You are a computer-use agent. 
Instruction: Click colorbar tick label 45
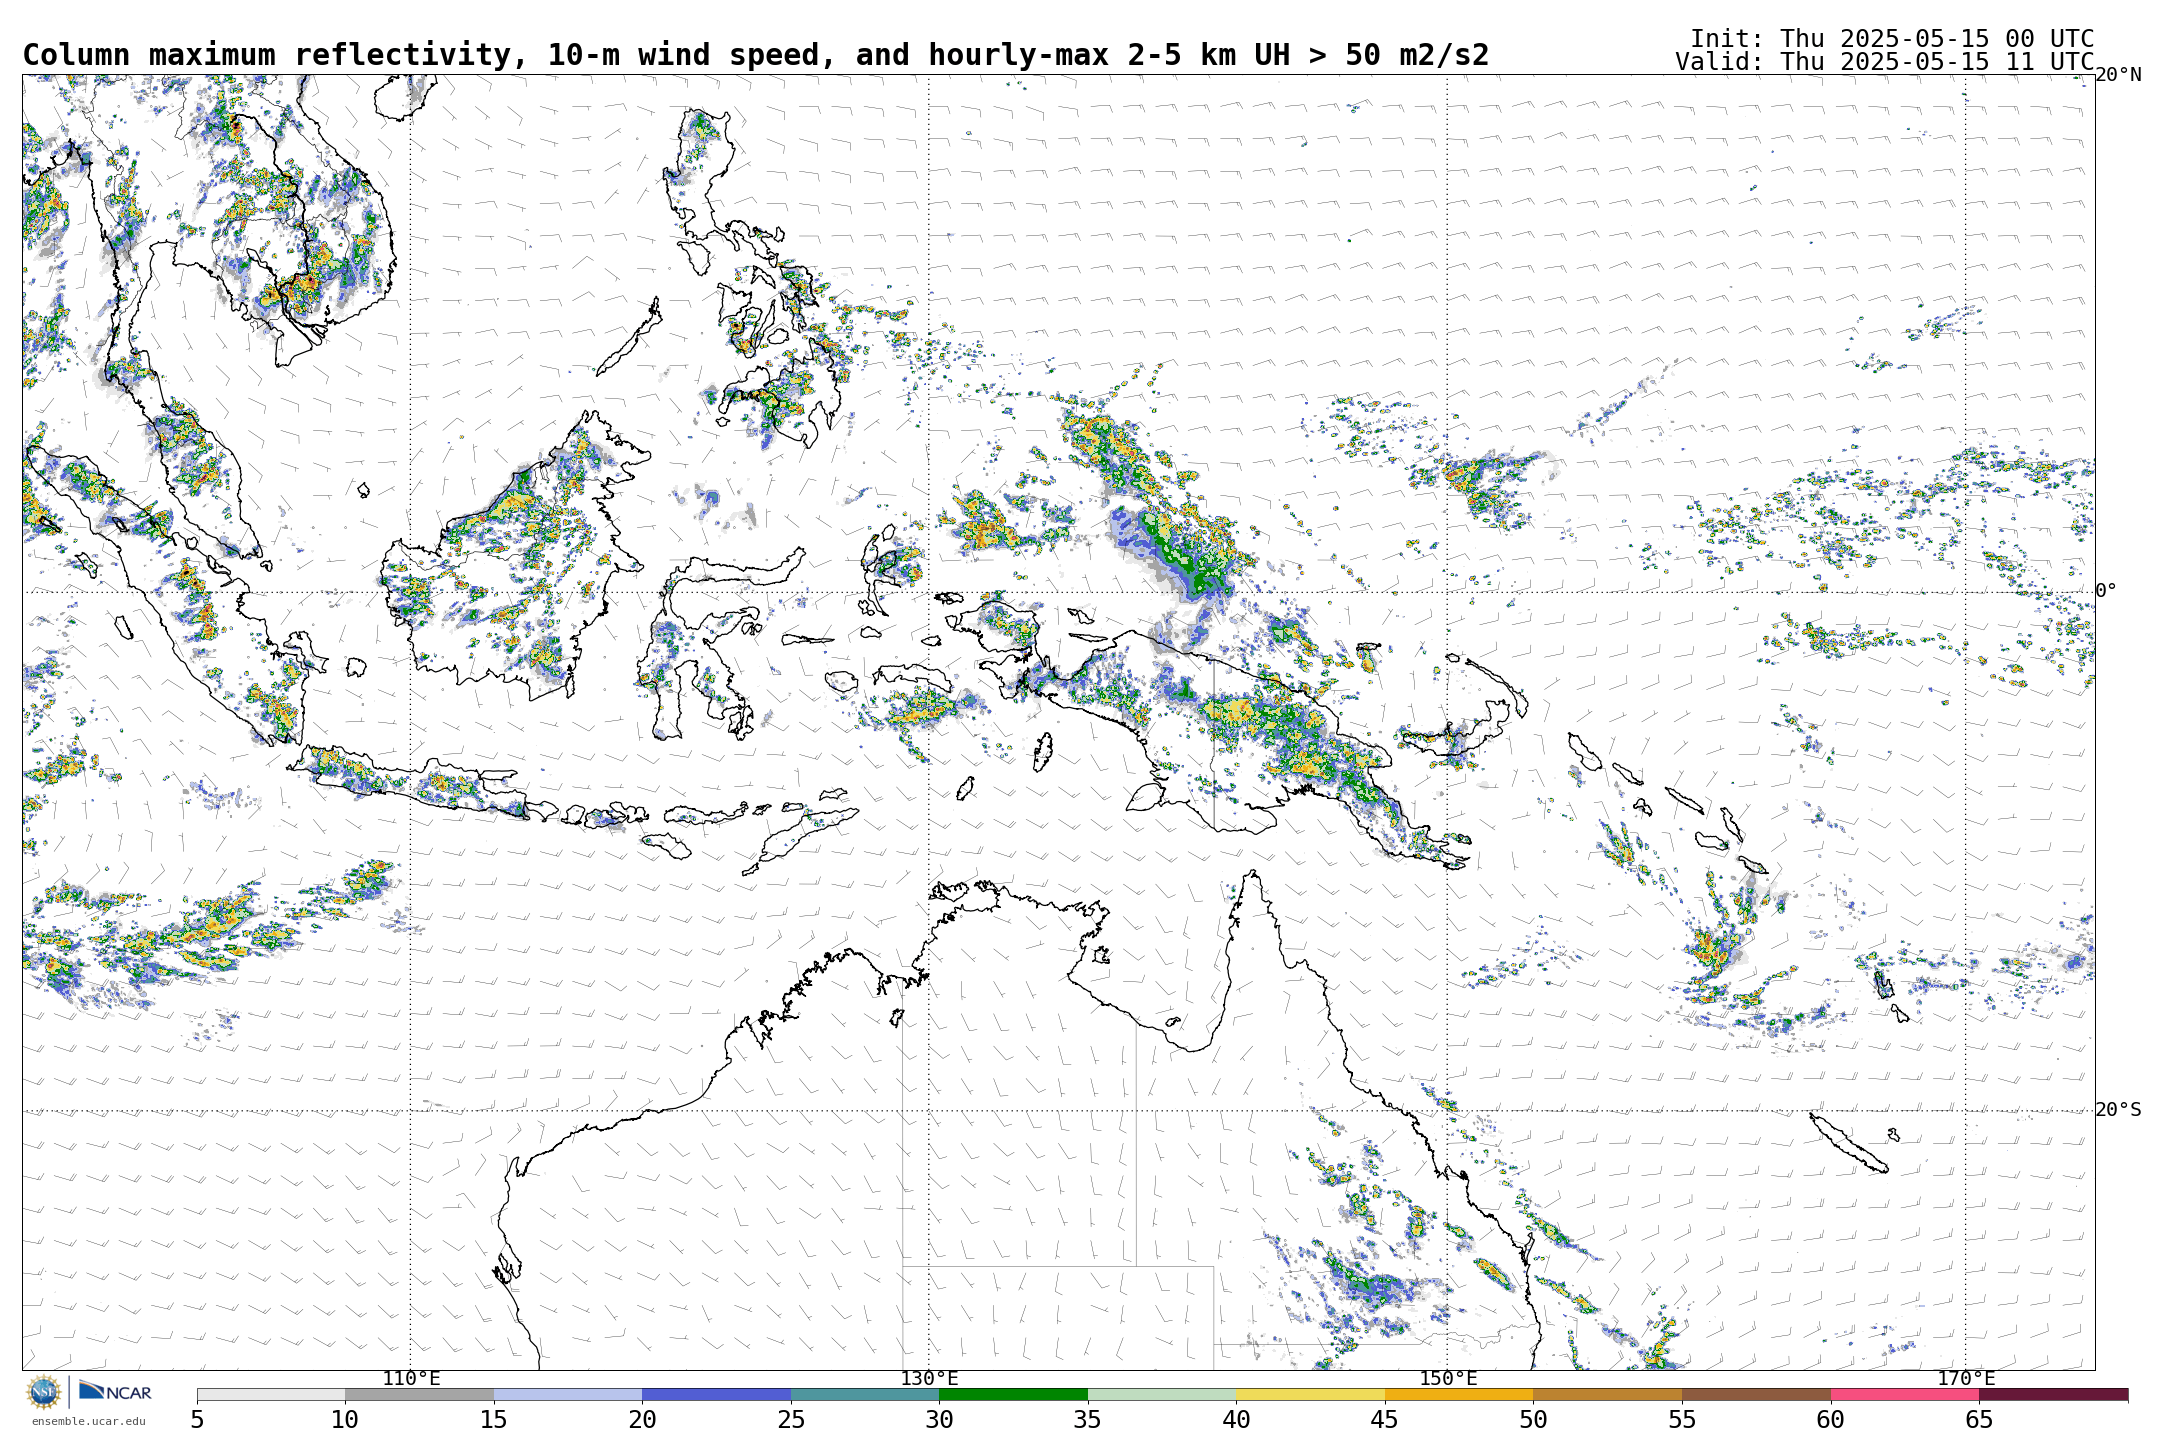point(1385,1420)
